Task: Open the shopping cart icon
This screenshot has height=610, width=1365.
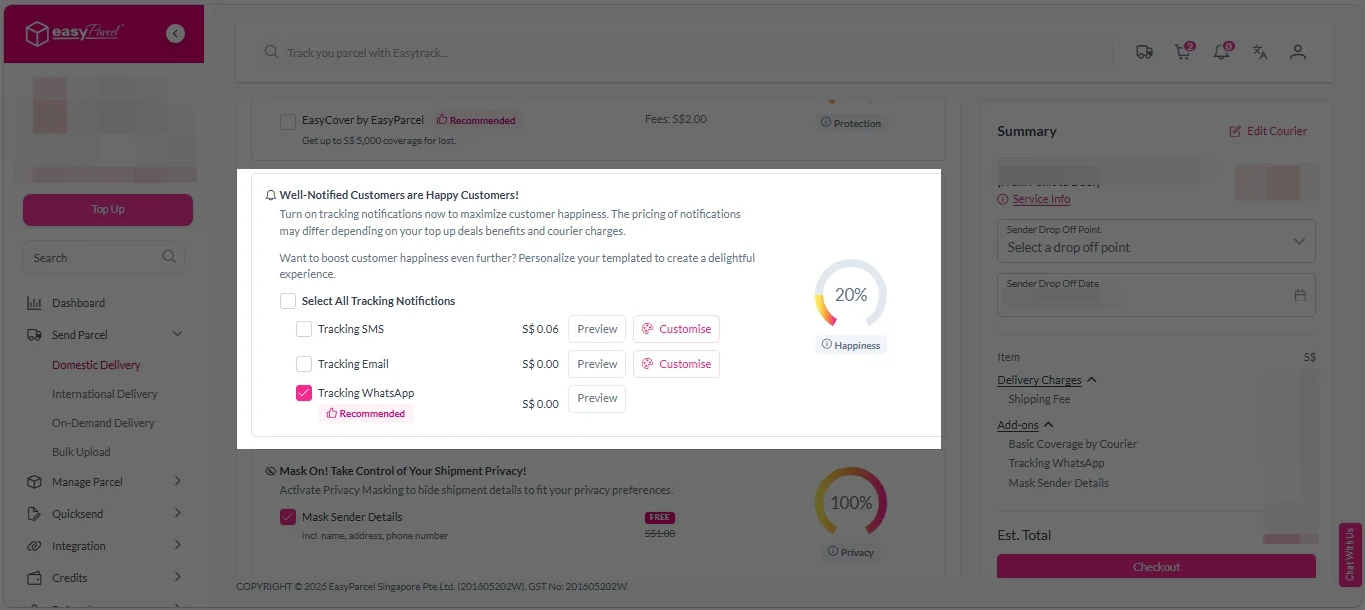Action: tap(1183, 52)
